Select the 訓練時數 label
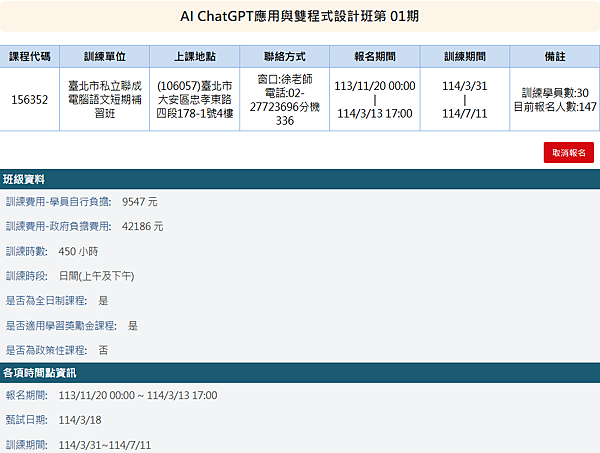 [x=26, y=251]
